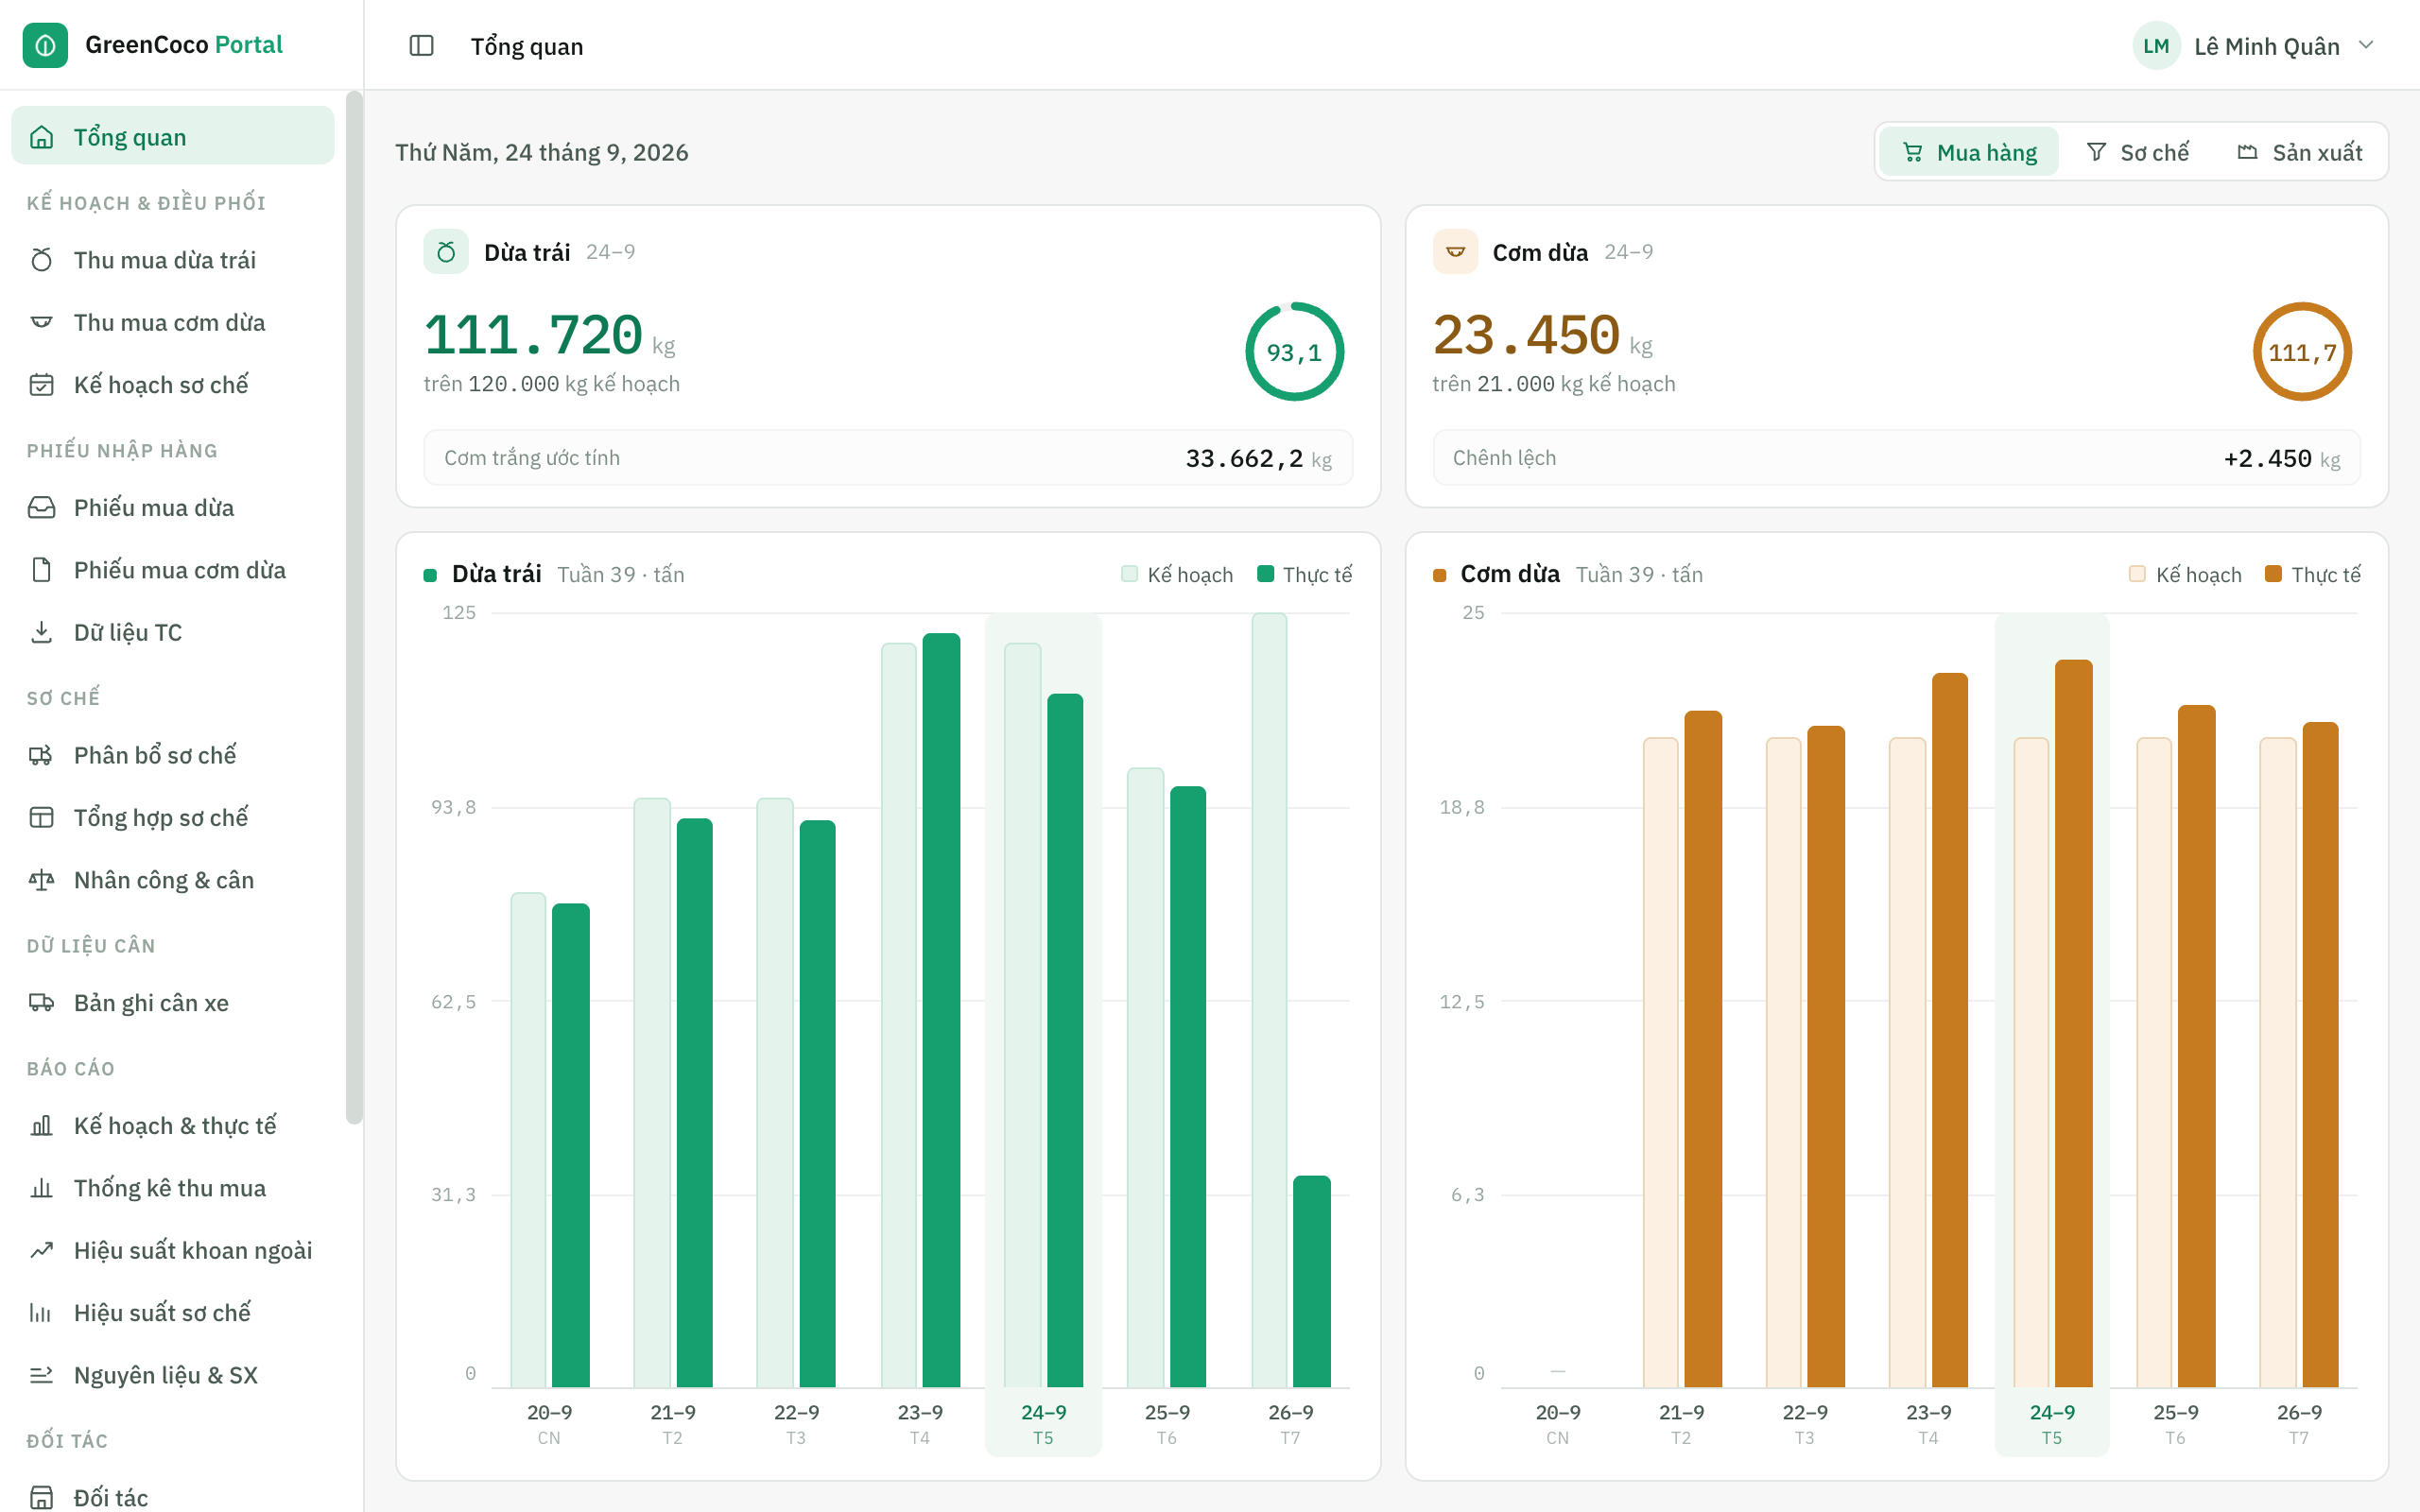The image size is (2420, 1512).
Task: Click the 23.450 kg value
Action: (1542, 335)
